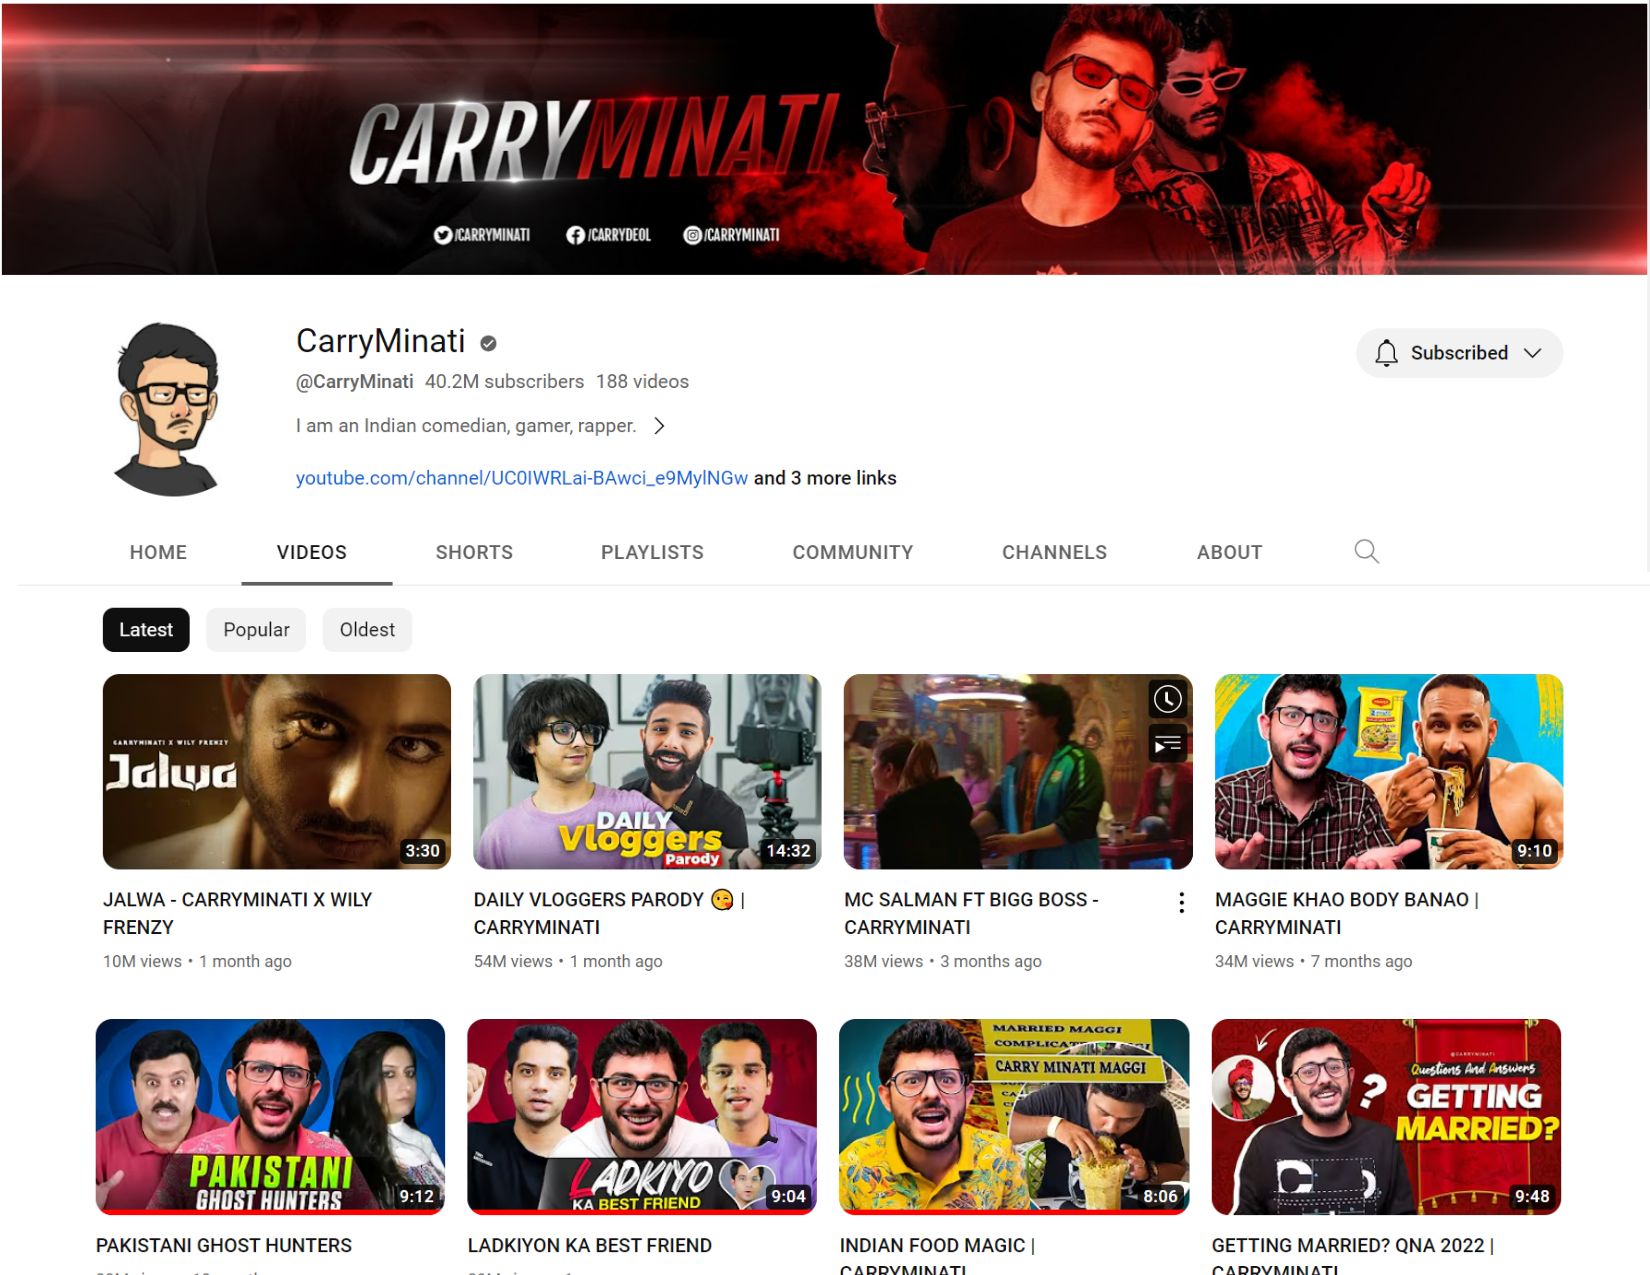Select the Latest filter chip
Image resolution: width=1650 pixels, height=1275 pixels.
pos(146,630)
